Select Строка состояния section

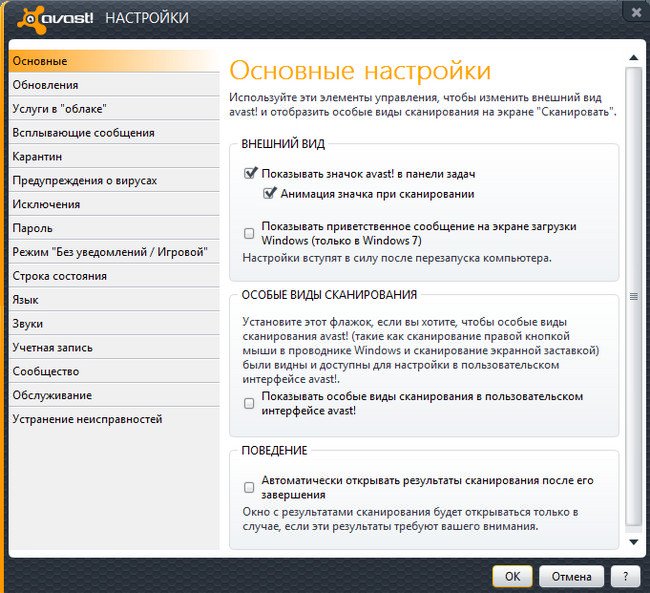tap(114, 276)
